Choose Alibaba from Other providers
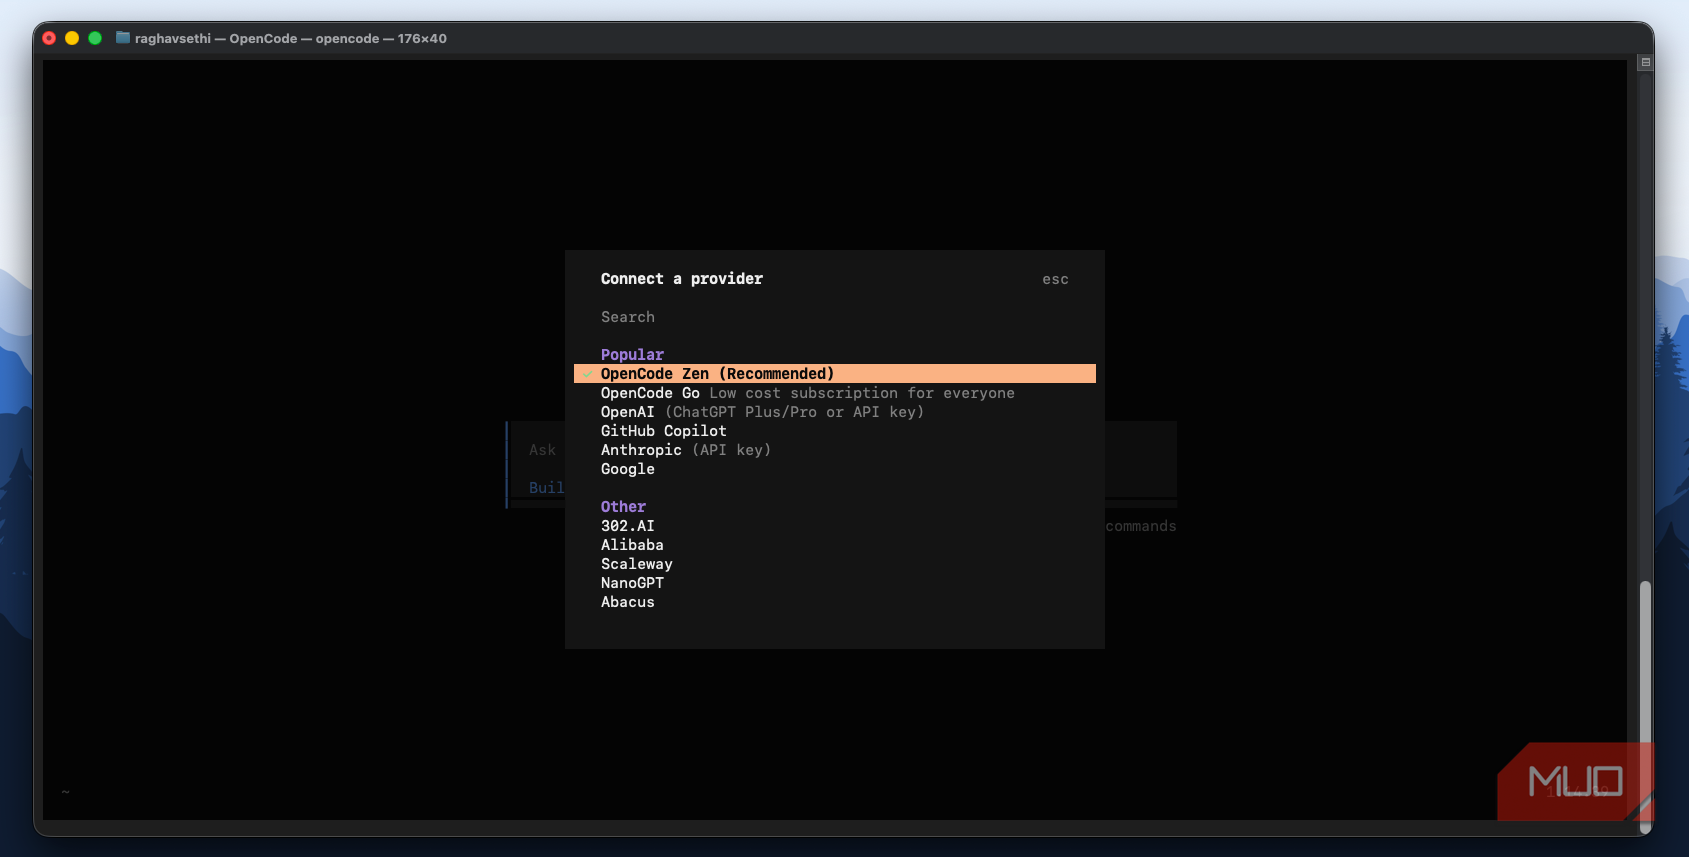The width and height of the screenshot is (1689, 857). point(835,545)
